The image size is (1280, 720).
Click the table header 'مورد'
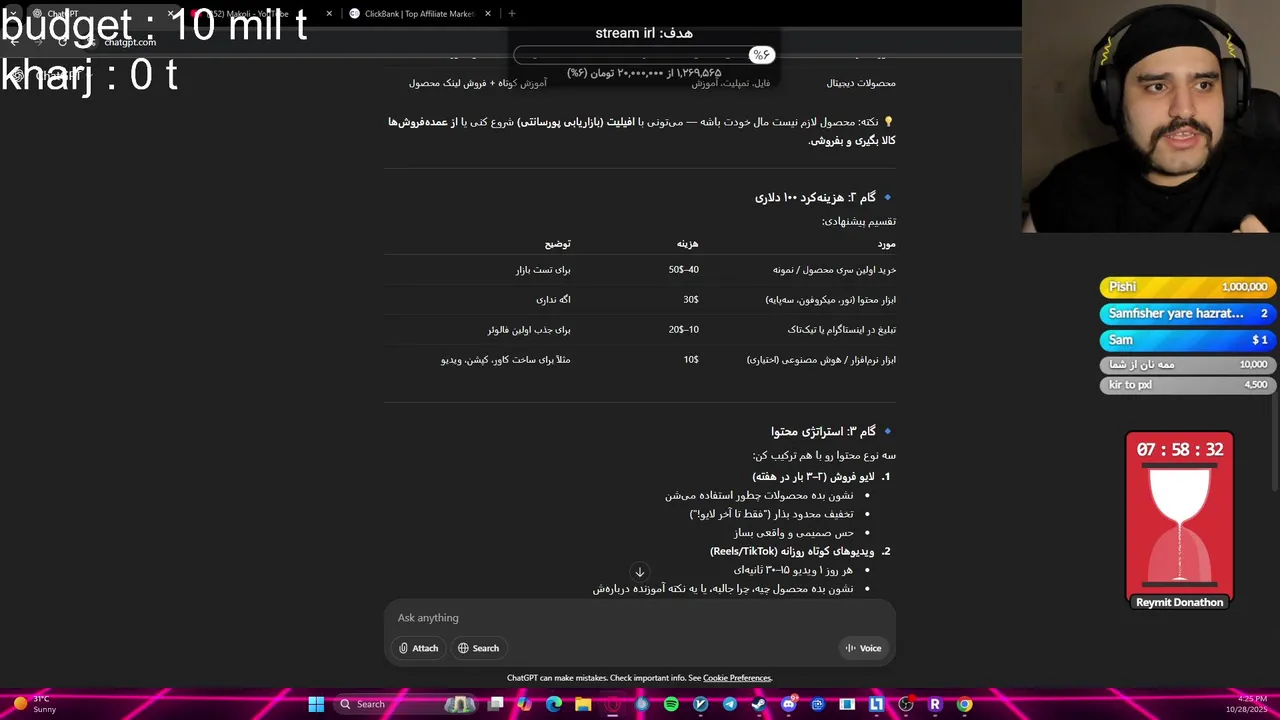[886, 244]
